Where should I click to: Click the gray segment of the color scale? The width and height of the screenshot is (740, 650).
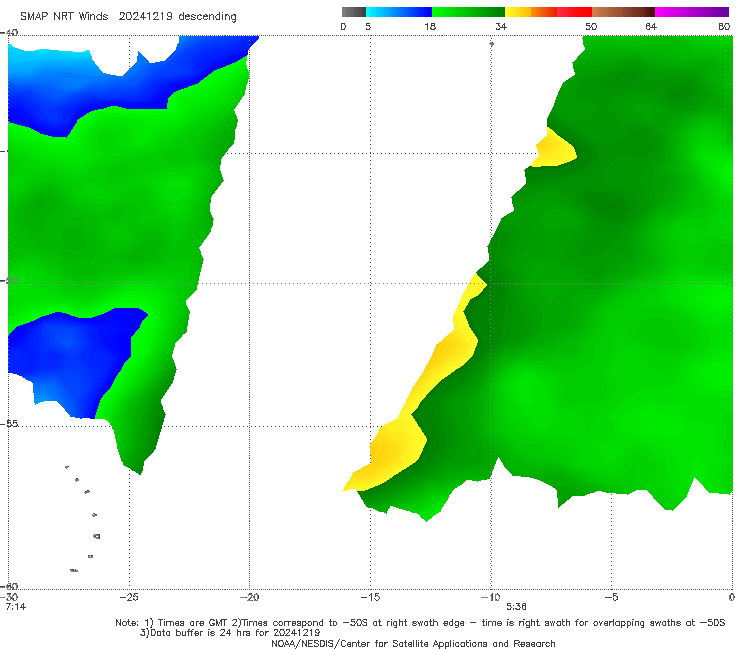click(x=354, y=12)
